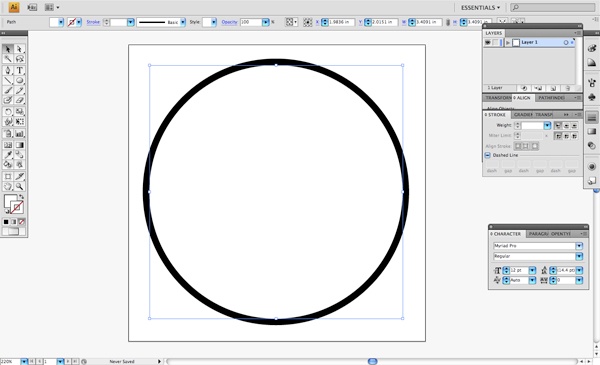Click the Stroke link in control bar
Screen dimensions: 600x365
(93, 22)
